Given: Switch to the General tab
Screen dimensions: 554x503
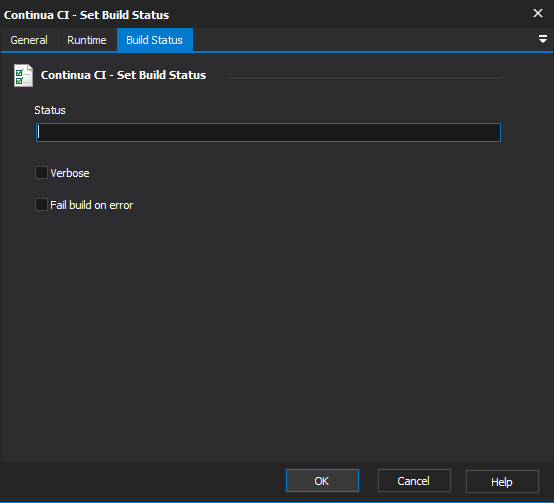Looking at the screenshot, I should [29, 40].
